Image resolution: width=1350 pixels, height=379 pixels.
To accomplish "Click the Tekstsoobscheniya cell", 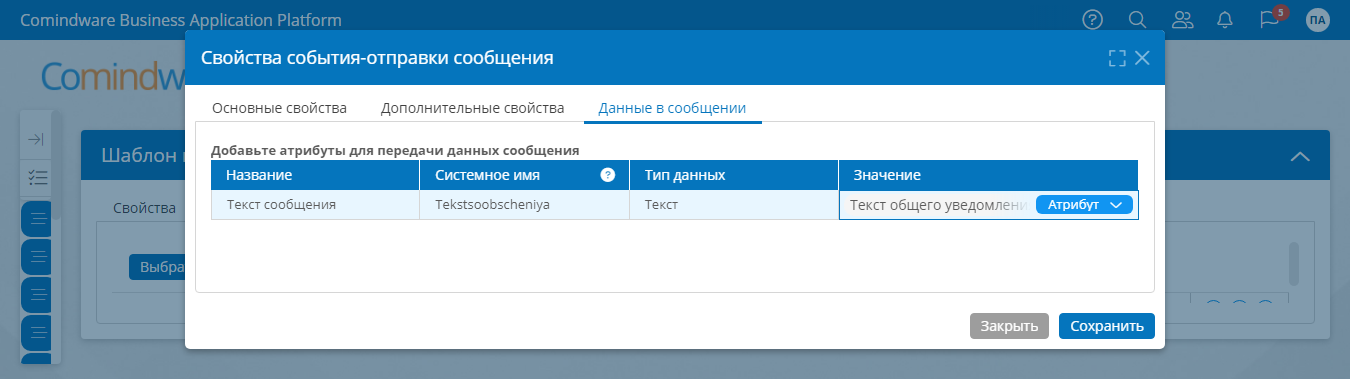I will click(524, 205).
